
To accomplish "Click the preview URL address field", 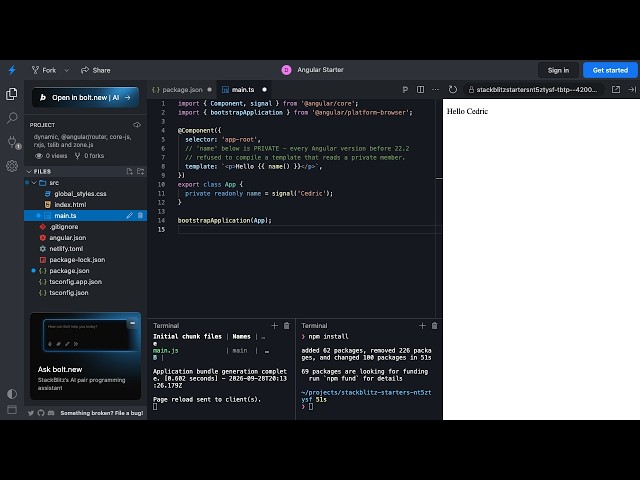I will 534,89.
